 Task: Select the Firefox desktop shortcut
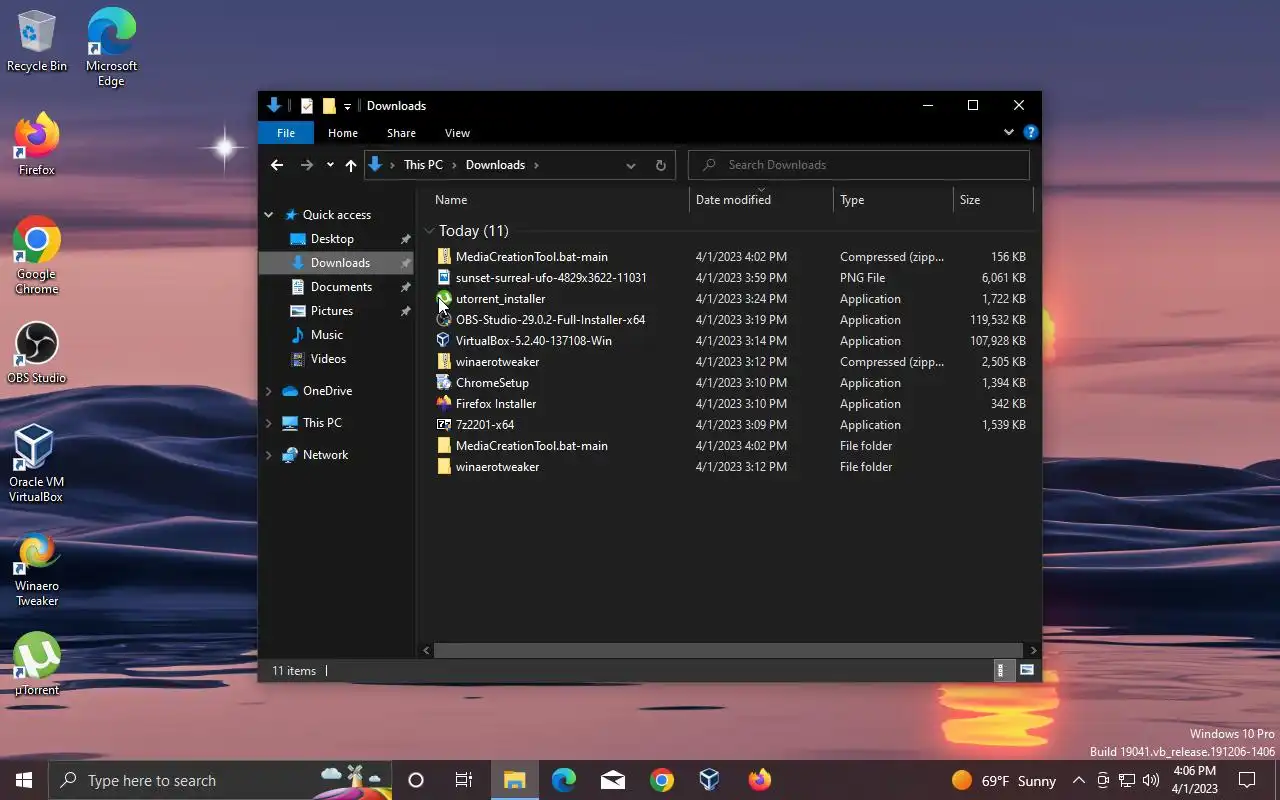[x=37, y=145]
